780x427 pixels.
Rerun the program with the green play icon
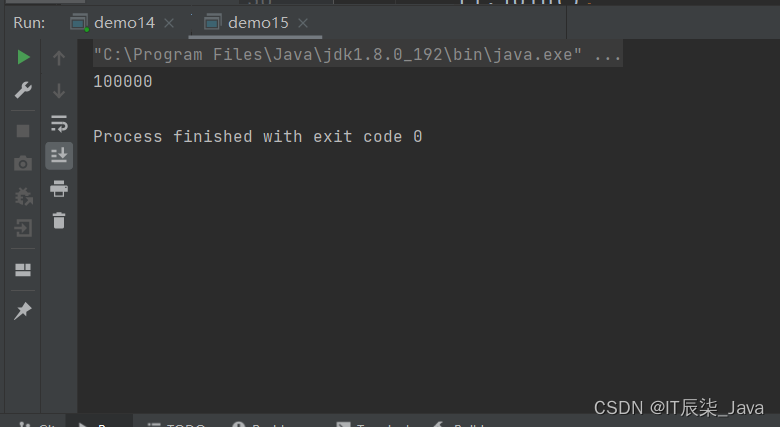pos(23,57)
